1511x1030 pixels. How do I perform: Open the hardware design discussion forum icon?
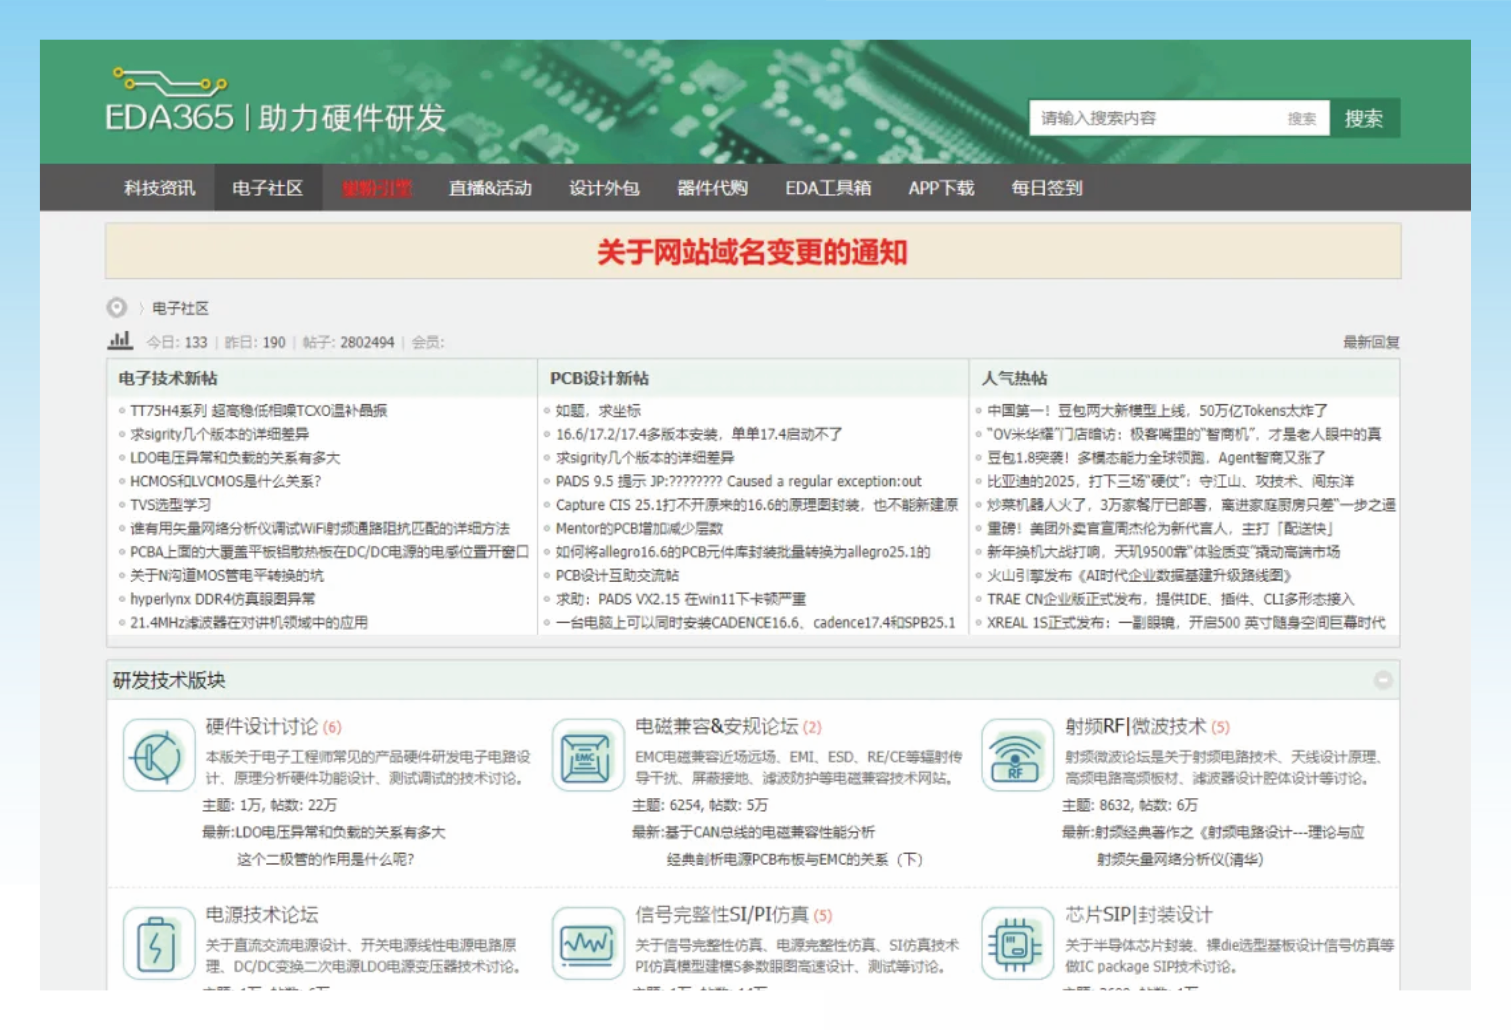[158, 755]
